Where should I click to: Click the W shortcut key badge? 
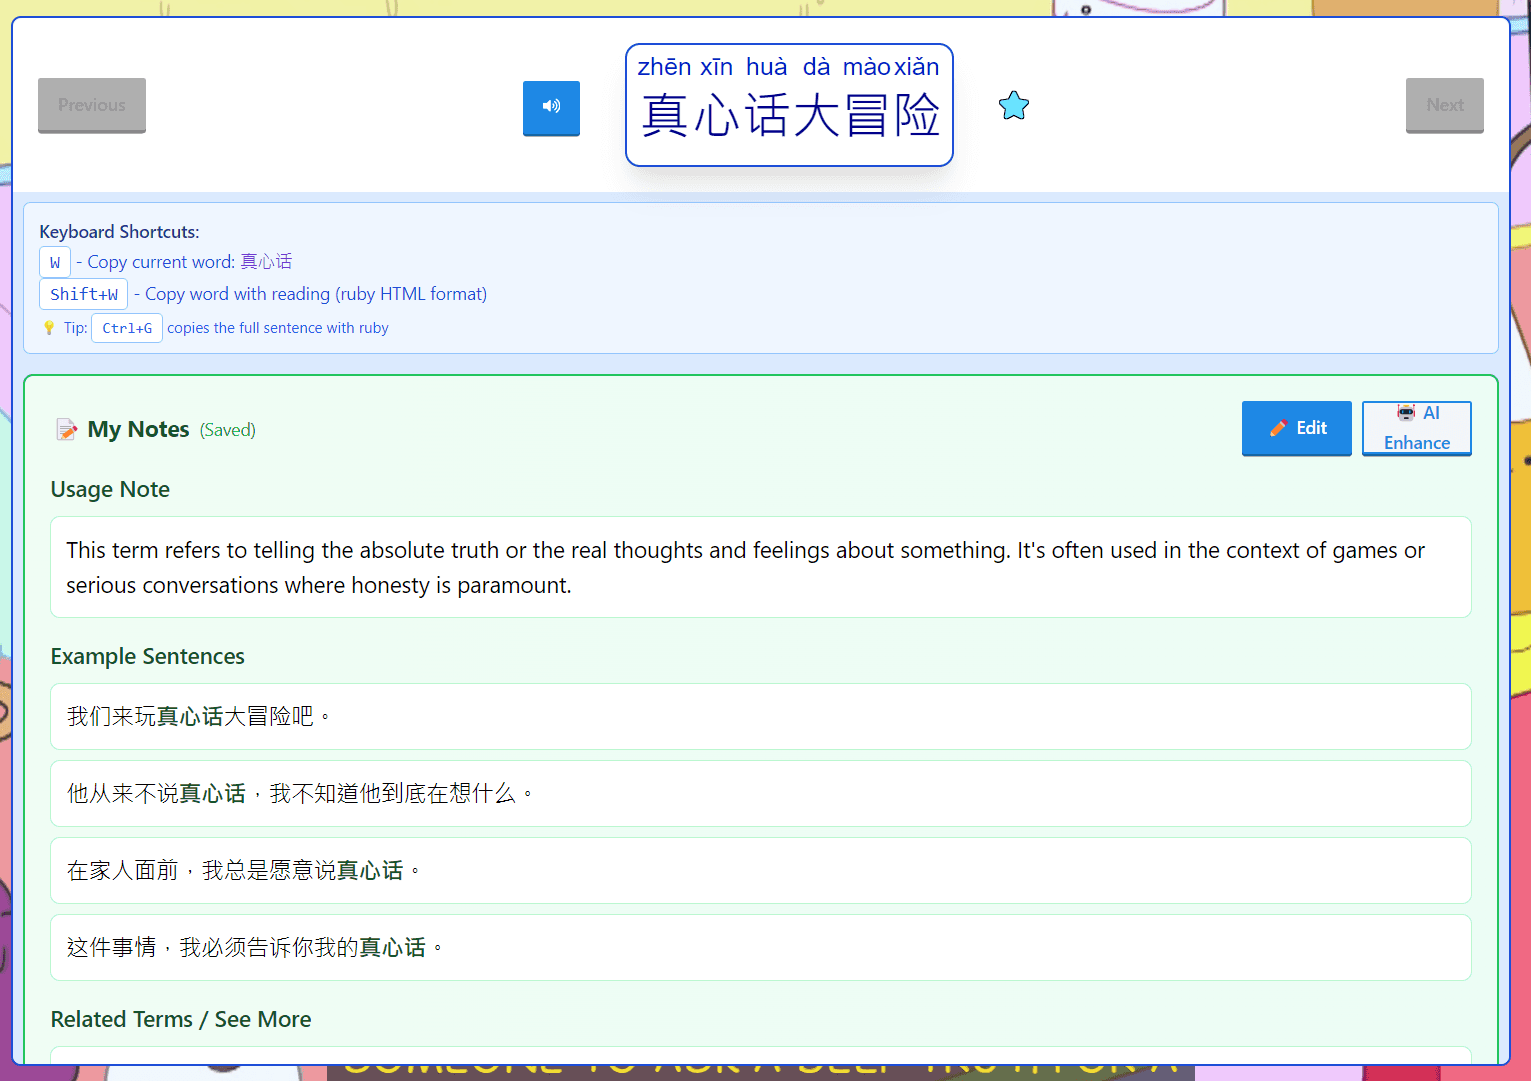pyautogui.click(x=55, y=262)
